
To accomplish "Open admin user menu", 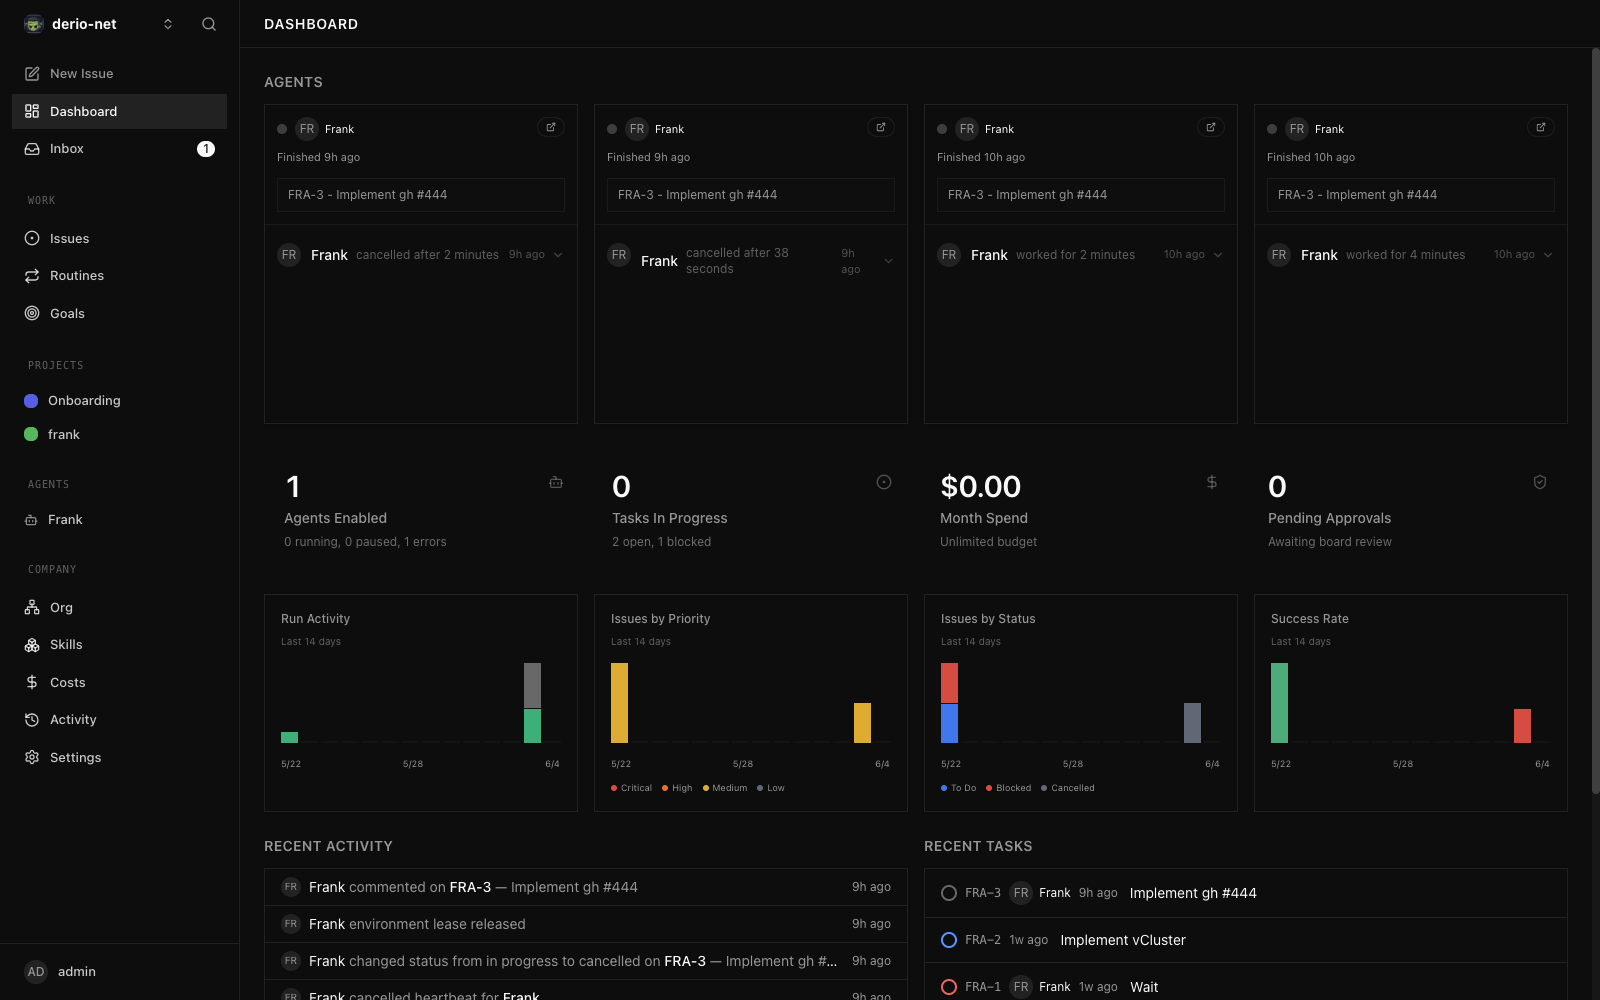I will pos(119,971).
